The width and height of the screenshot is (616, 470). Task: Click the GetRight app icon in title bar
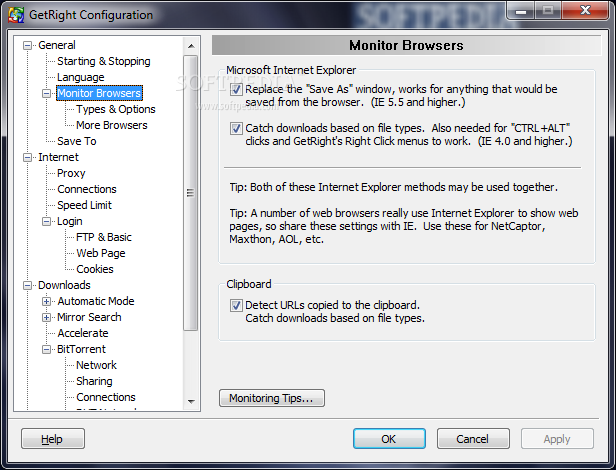coord(16,15)
